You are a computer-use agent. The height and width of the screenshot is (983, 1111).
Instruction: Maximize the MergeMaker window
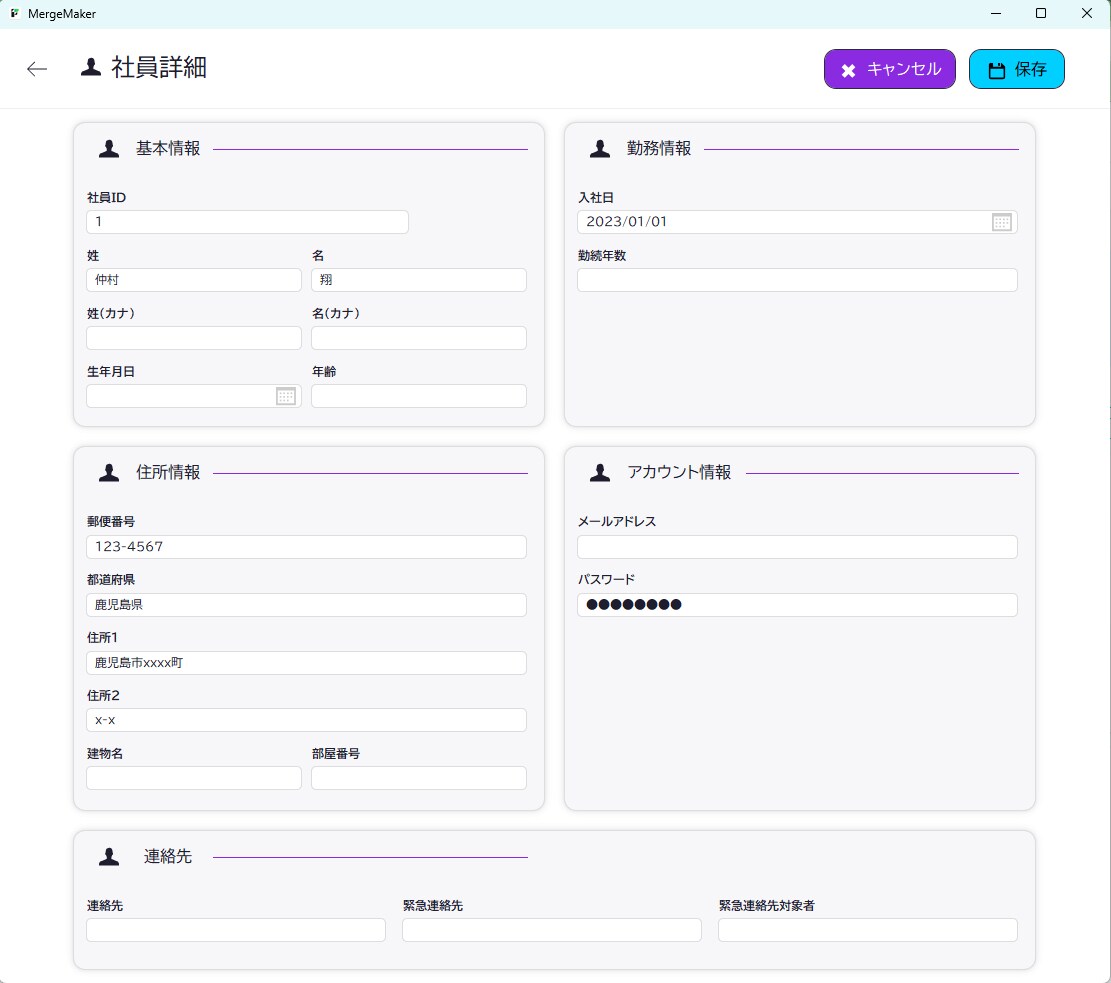click(x=1041, y=13)
